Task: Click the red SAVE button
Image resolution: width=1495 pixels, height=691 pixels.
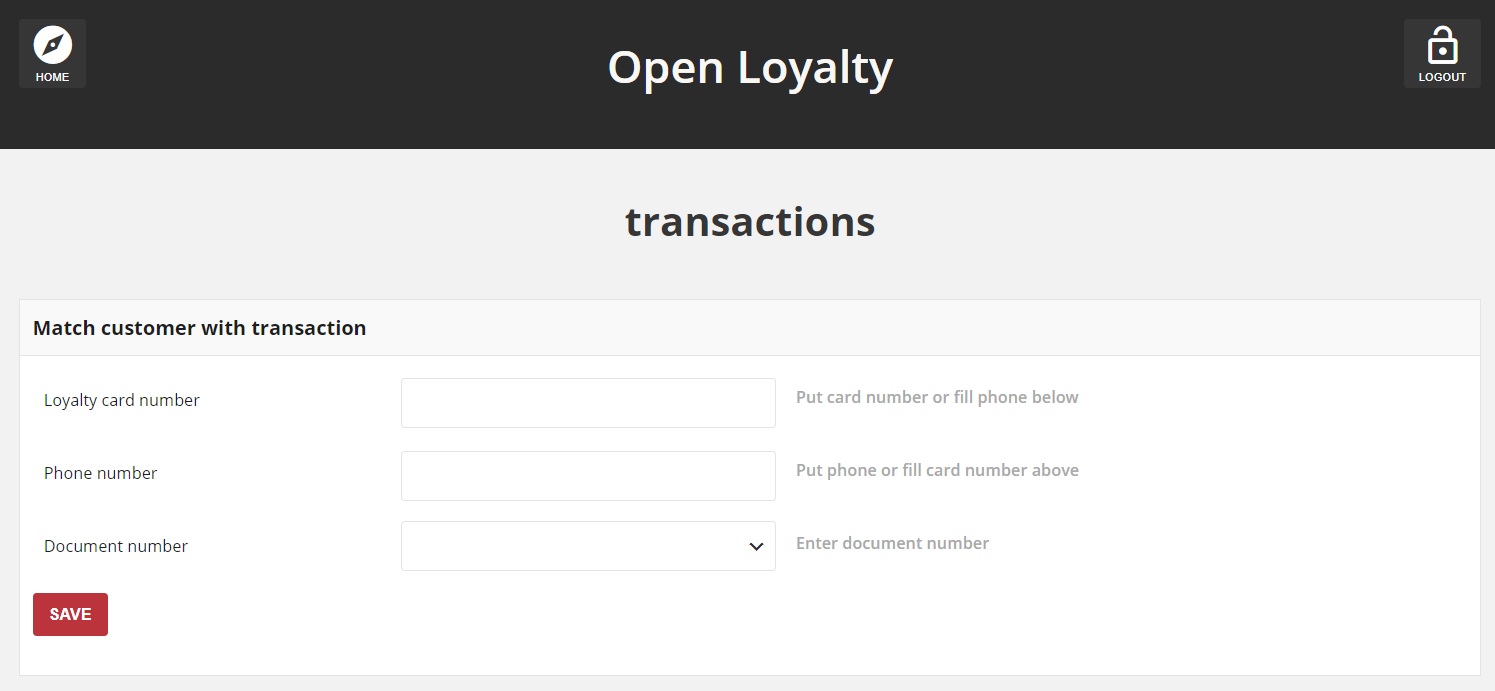Action: 70,614
